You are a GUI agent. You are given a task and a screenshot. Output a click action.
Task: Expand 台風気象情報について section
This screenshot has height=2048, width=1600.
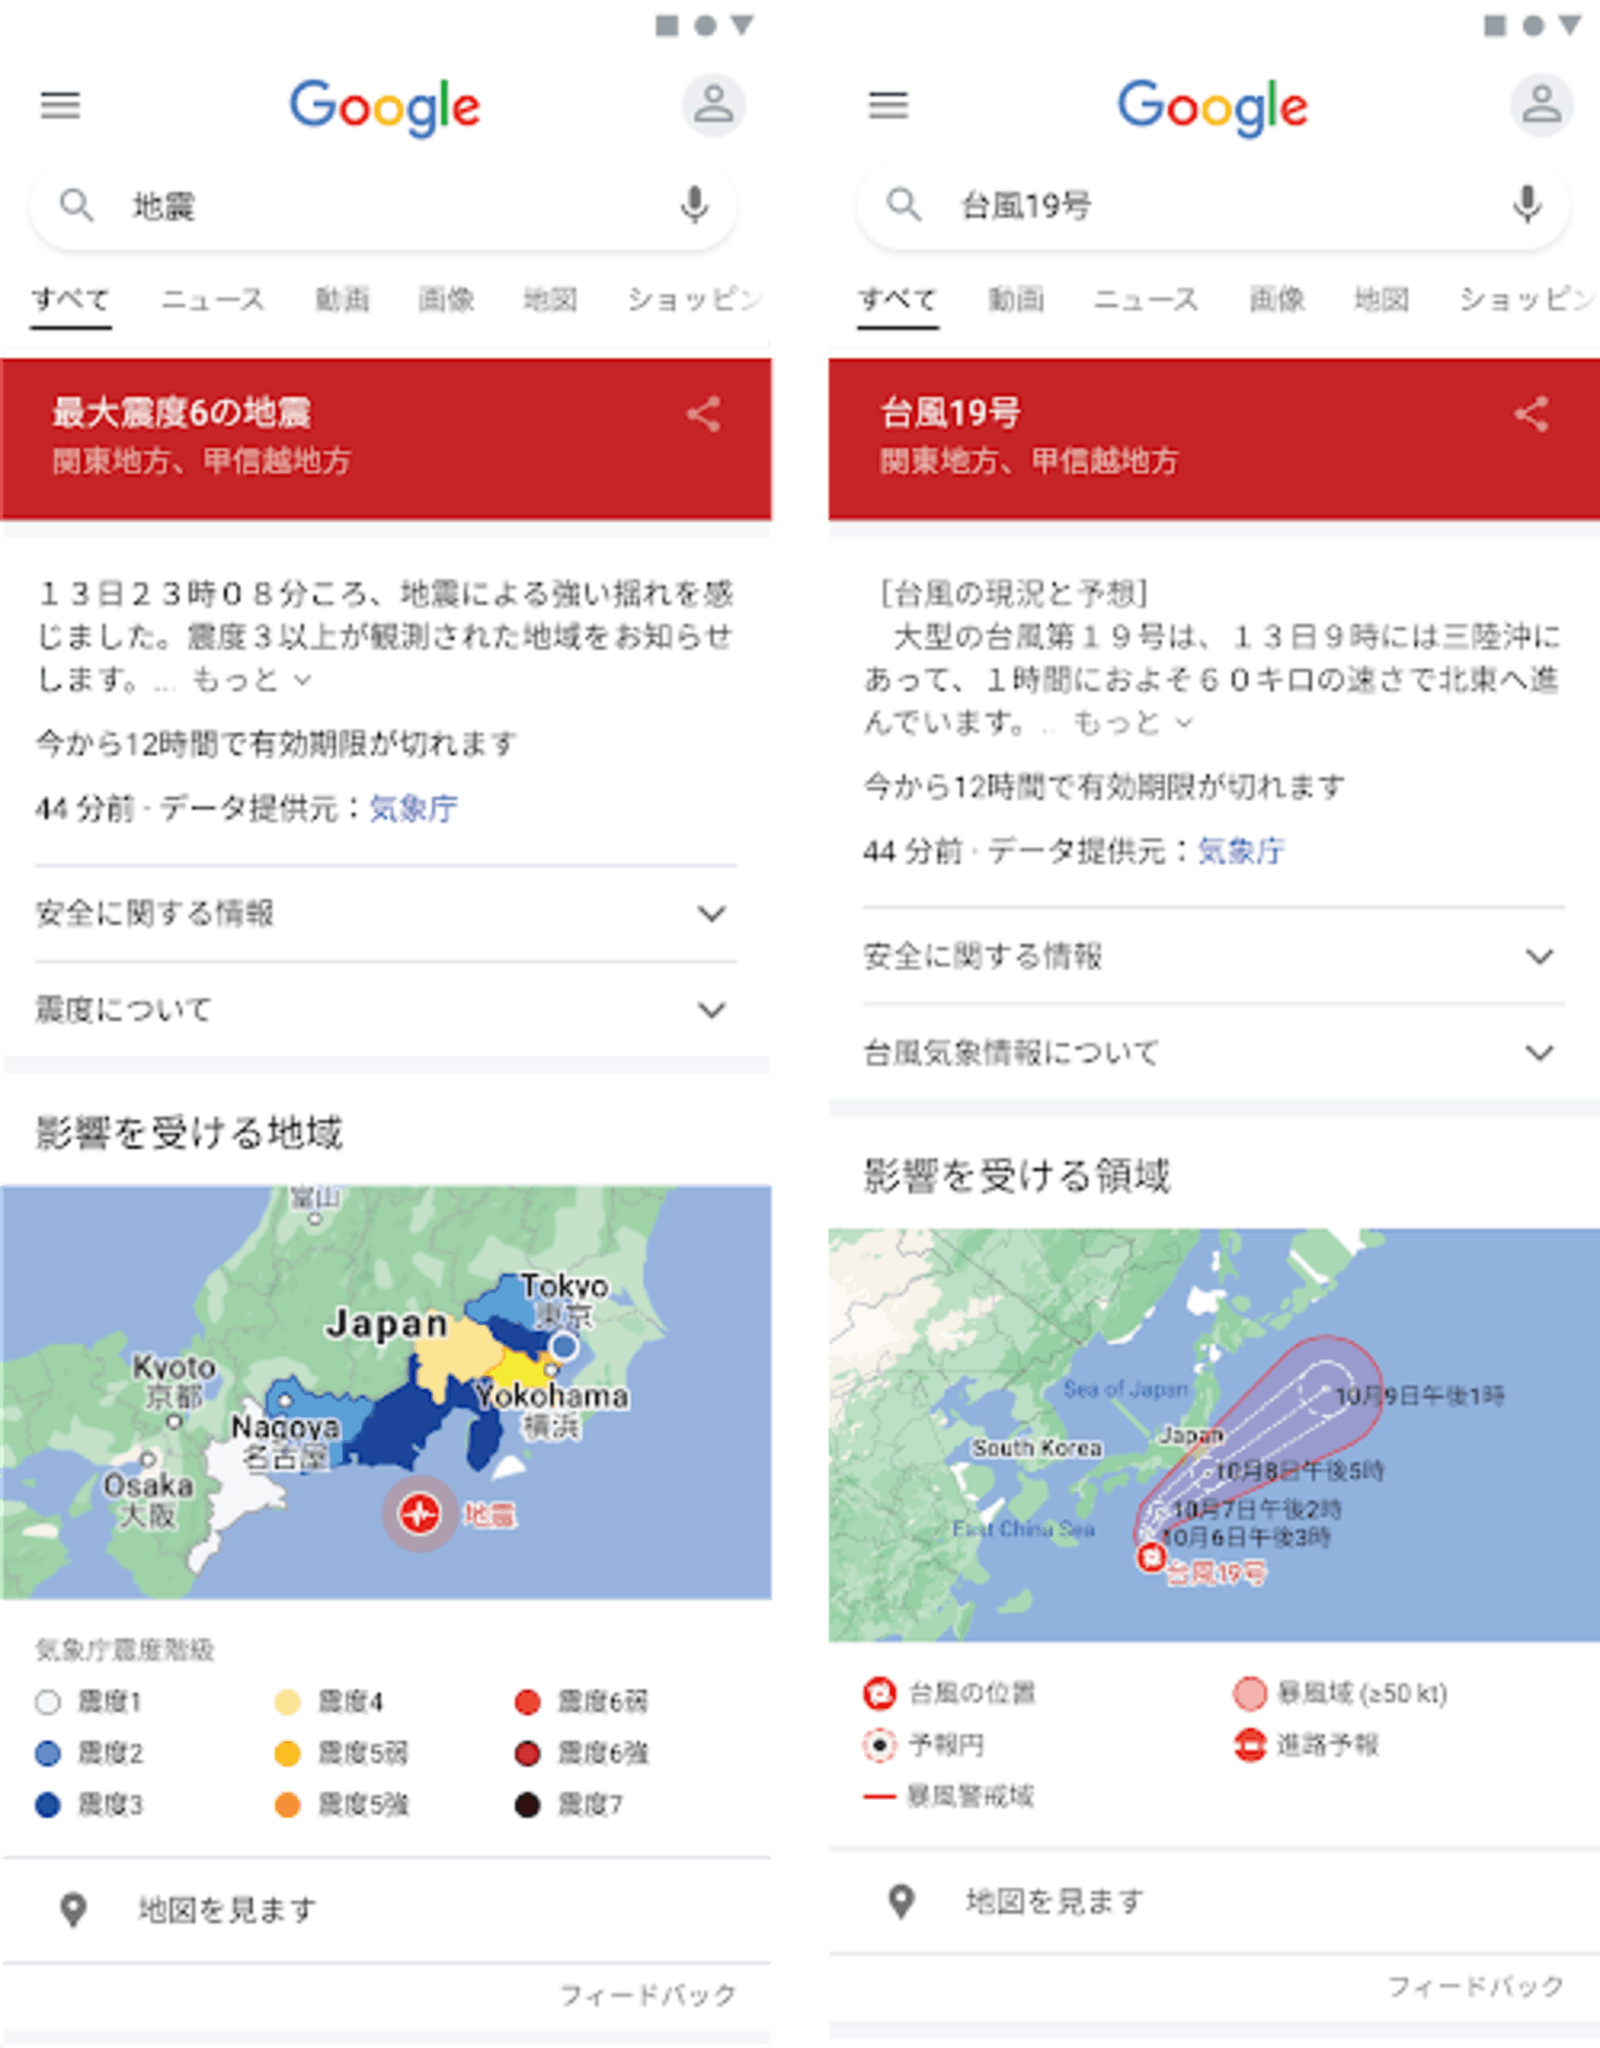coord(1214,1052)
